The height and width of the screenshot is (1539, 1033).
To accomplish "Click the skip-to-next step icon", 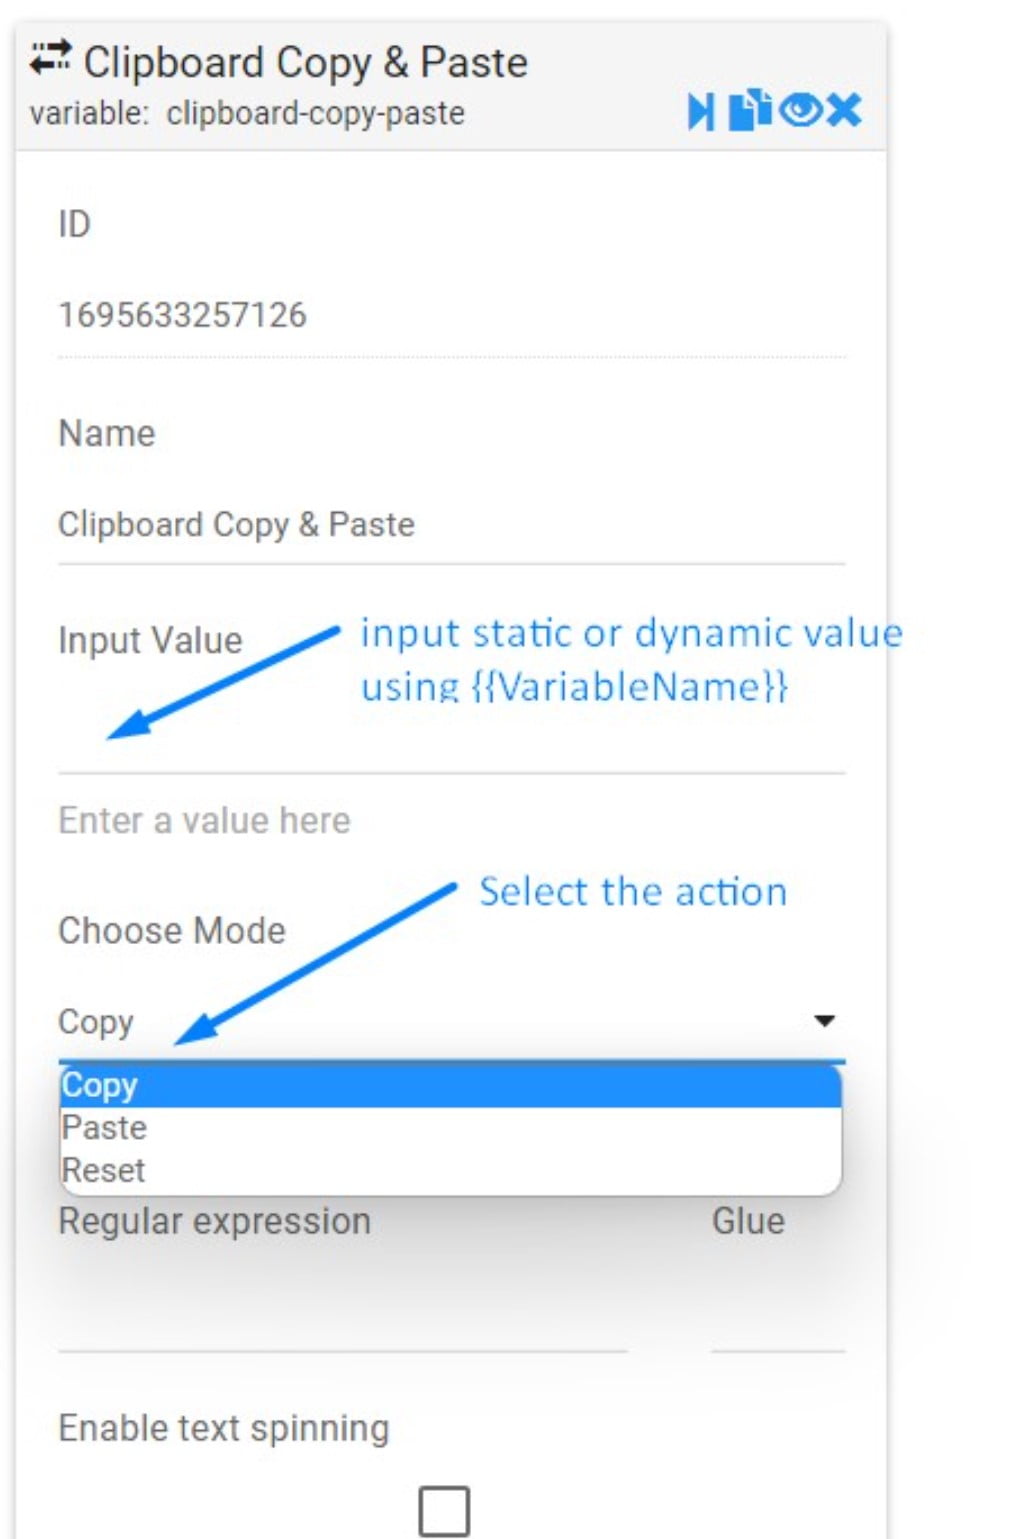I will tap(701, 111).
